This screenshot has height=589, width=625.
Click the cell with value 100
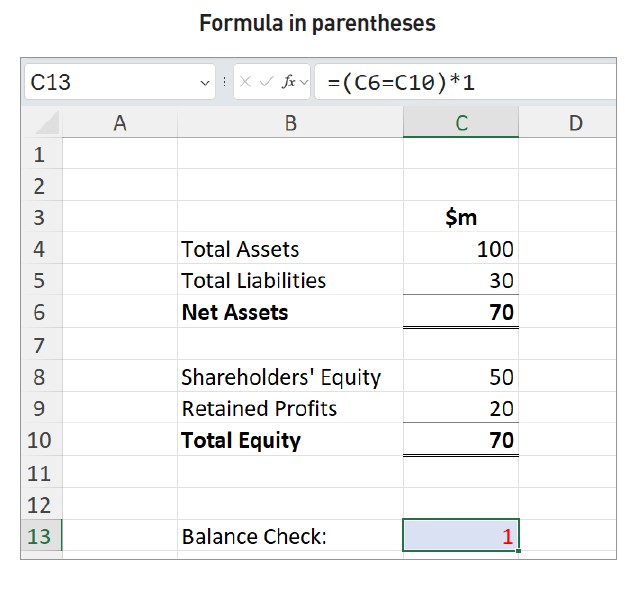(461, 248)
